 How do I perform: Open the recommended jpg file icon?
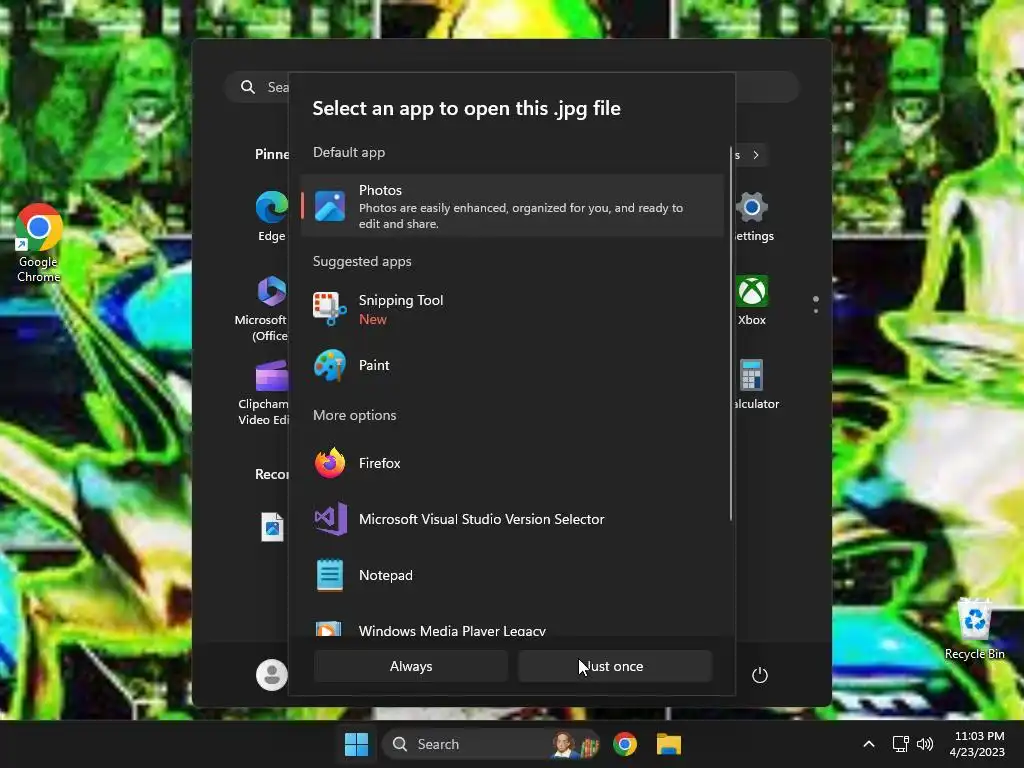(272, 527)
